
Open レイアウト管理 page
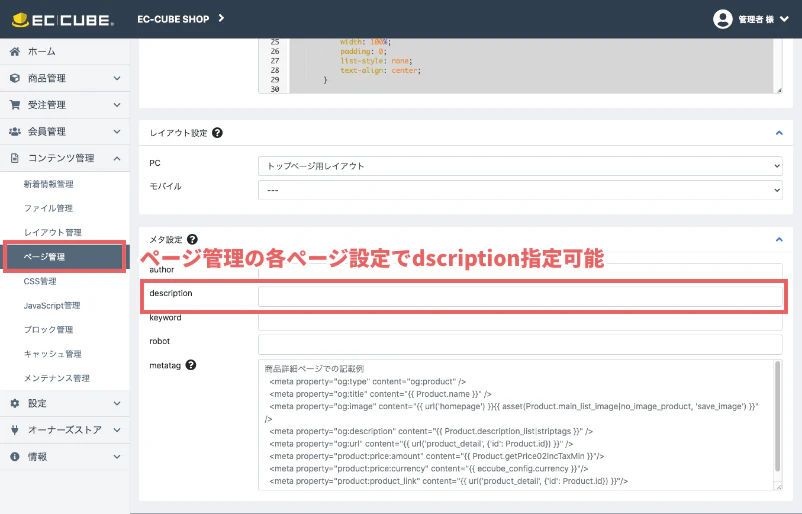[53, 232]
